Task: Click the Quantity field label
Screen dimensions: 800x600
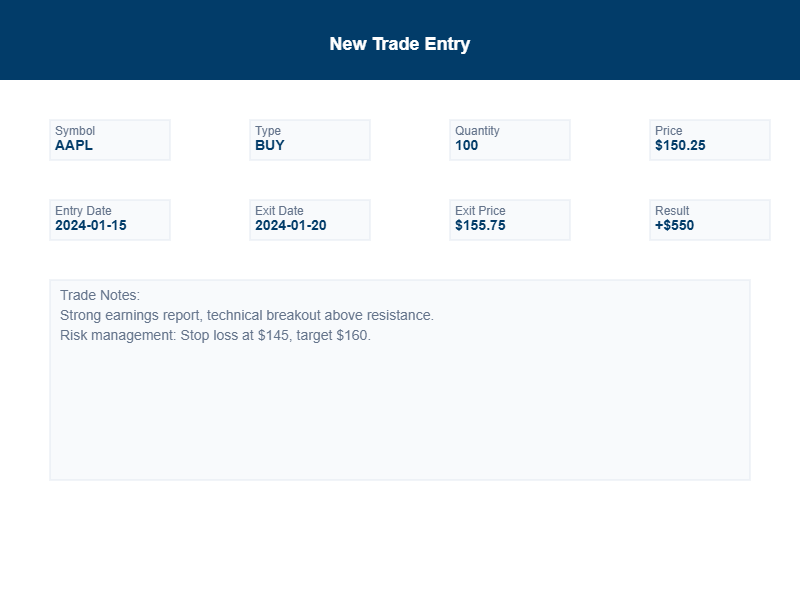Action: (477, 130)
